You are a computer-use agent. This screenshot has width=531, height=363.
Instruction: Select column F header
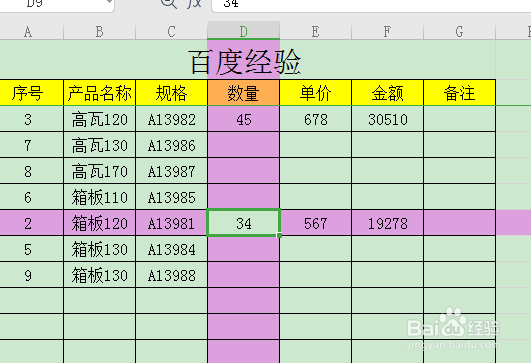tap(387, 31)
